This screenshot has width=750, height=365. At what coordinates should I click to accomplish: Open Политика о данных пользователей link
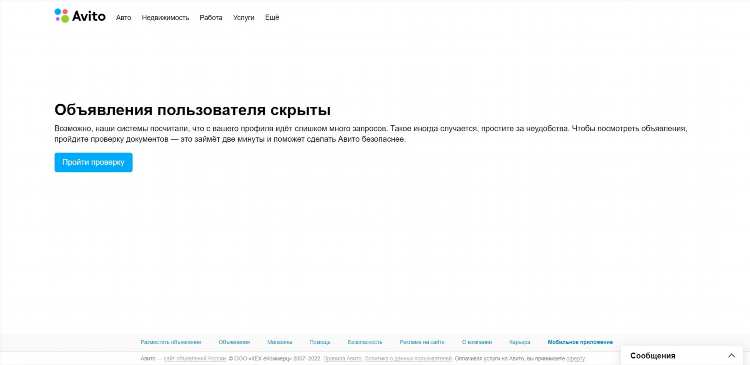(x=408, y=358)
